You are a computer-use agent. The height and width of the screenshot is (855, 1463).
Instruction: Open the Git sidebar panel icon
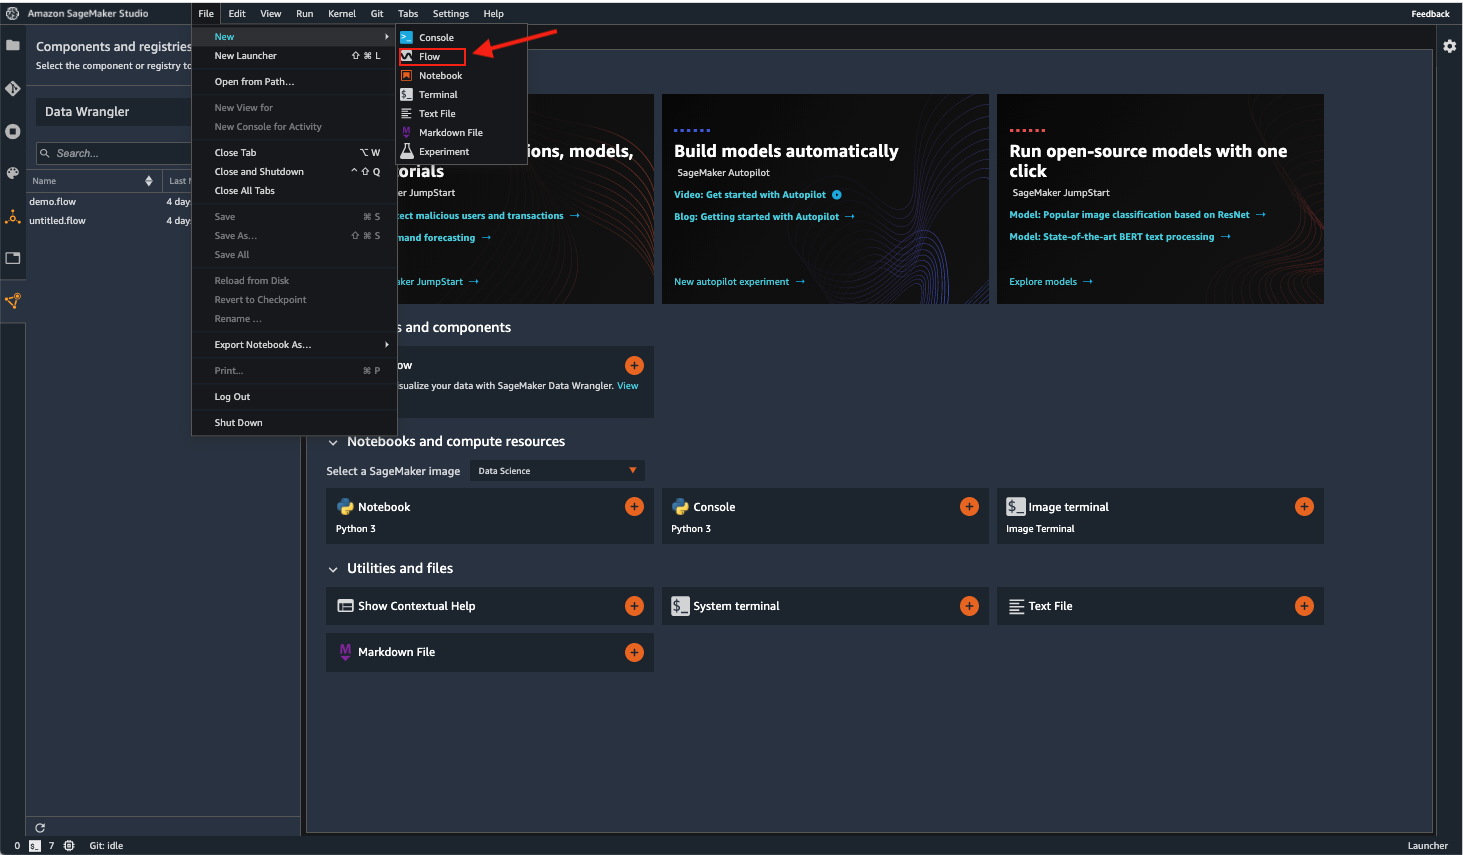[x=13, y=88]
